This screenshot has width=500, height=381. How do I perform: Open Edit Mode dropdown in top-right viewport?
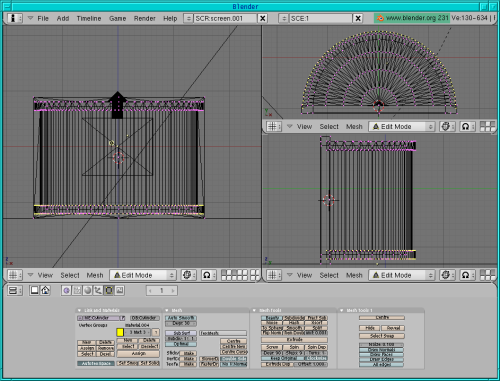(x=402, y=126)
